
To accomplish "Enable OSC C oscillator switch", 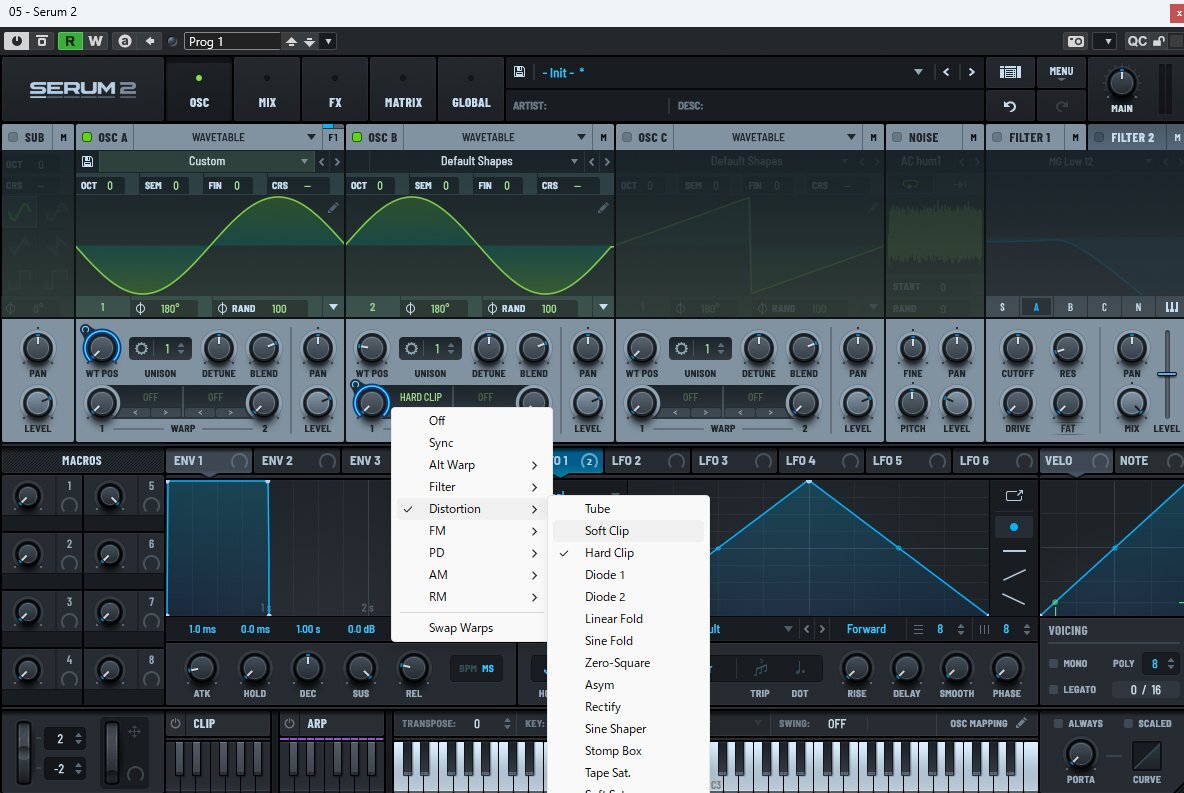I will pyautogui.click(x=627, y=137).
